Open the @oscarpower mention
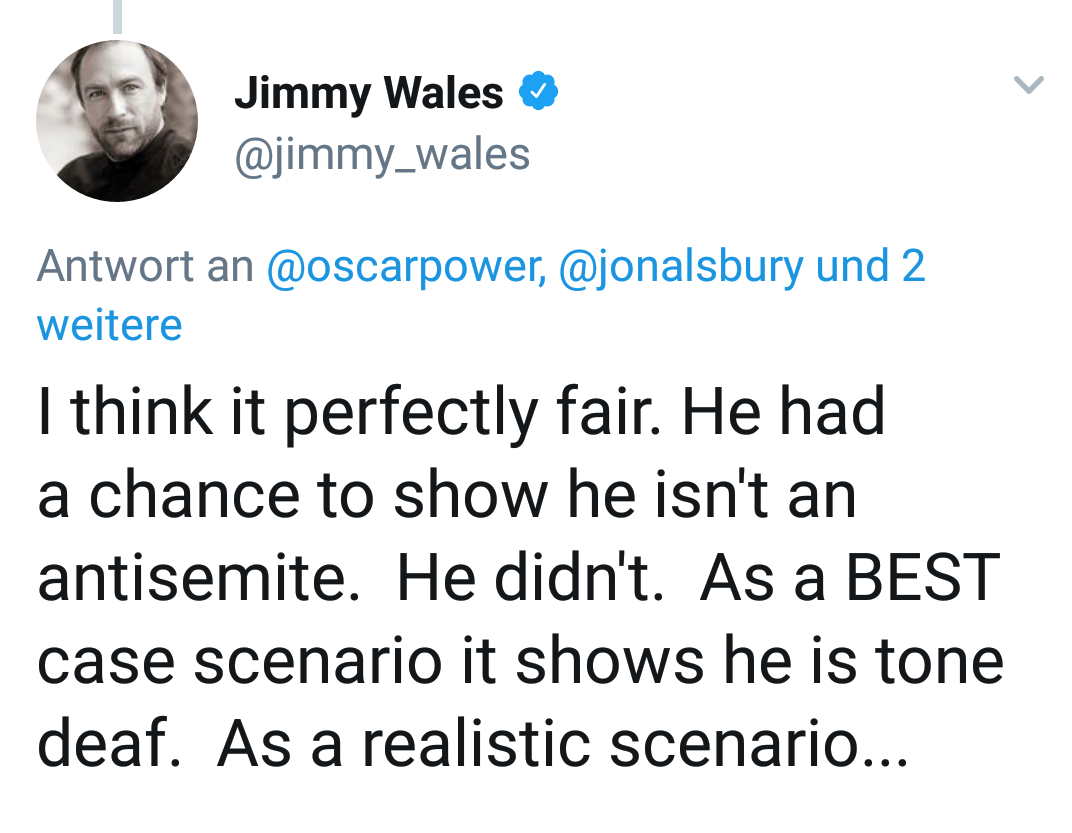The image size is (1072, 833). (x=406, y=266)
